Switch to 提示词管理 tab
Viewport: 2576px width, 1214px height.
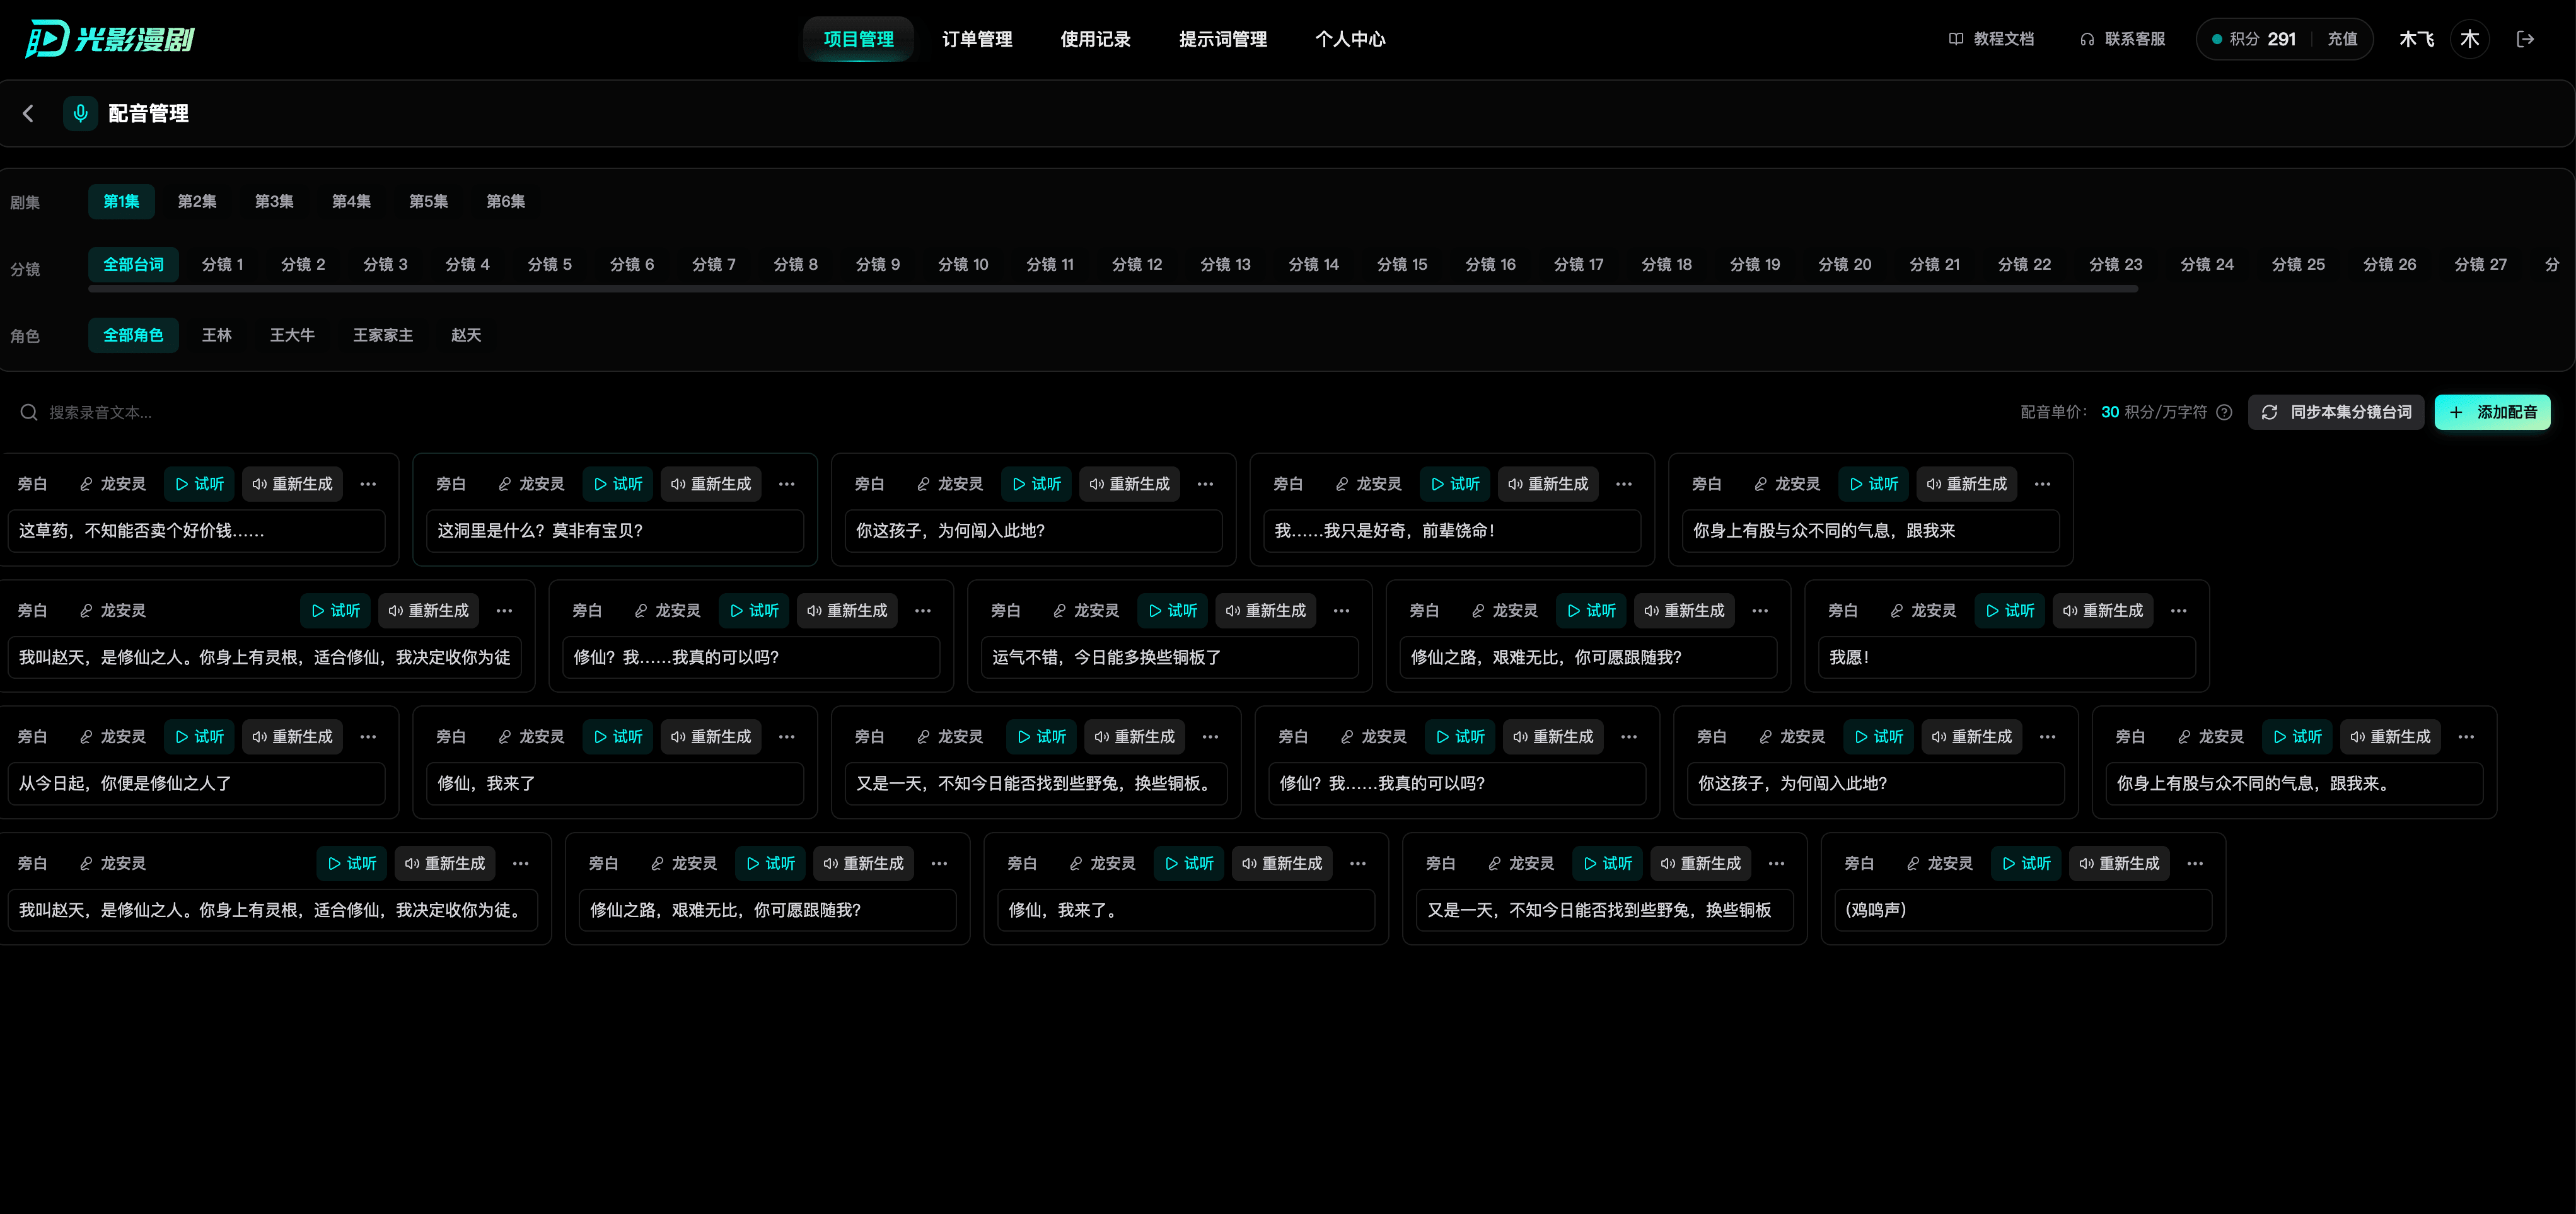(1223, 39)
